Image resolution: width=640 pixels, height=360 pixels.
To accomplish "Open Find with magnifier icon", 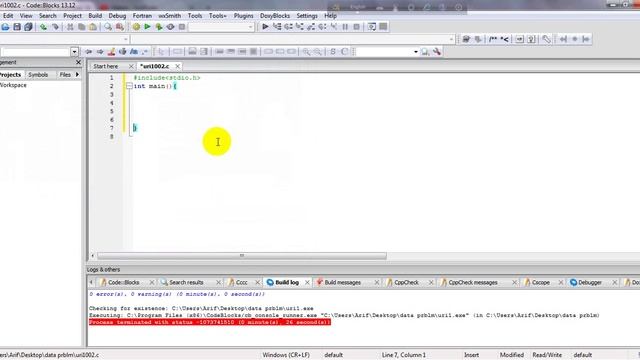I will (108, 27).
